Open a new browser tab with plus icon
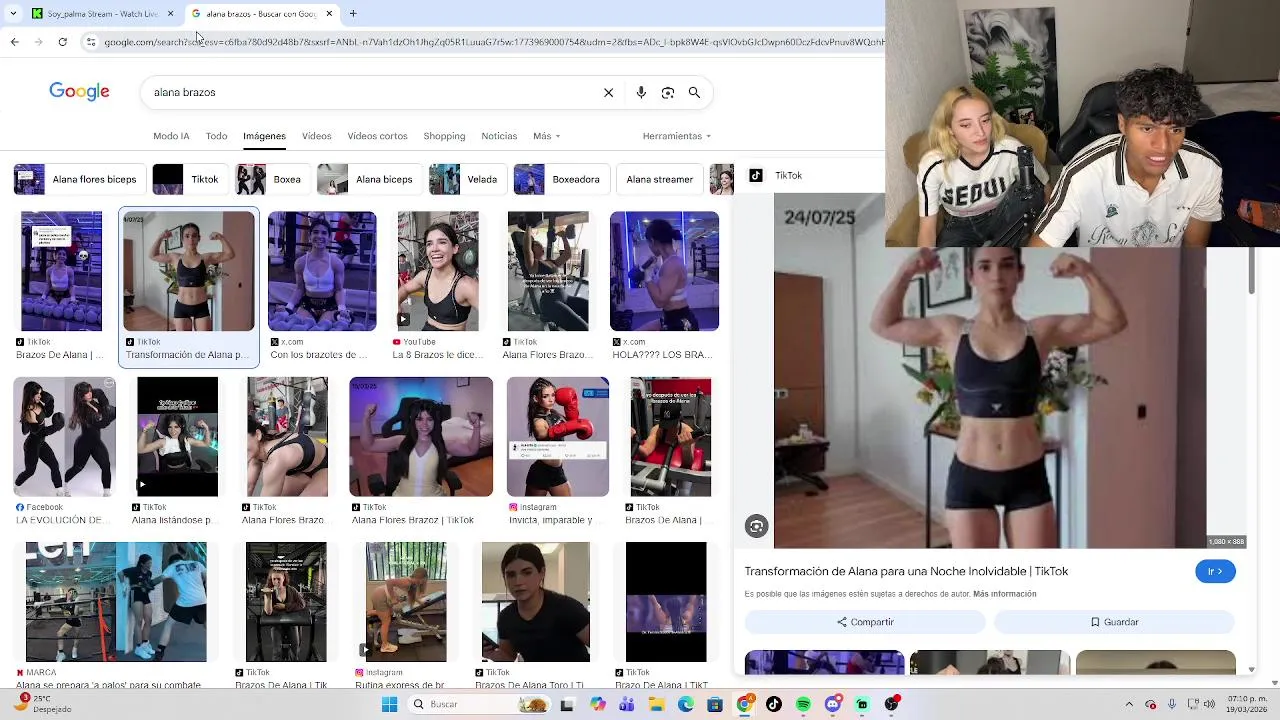Image resolution: width=1280 pixels, height=720 pixels. tap(353, 14)
